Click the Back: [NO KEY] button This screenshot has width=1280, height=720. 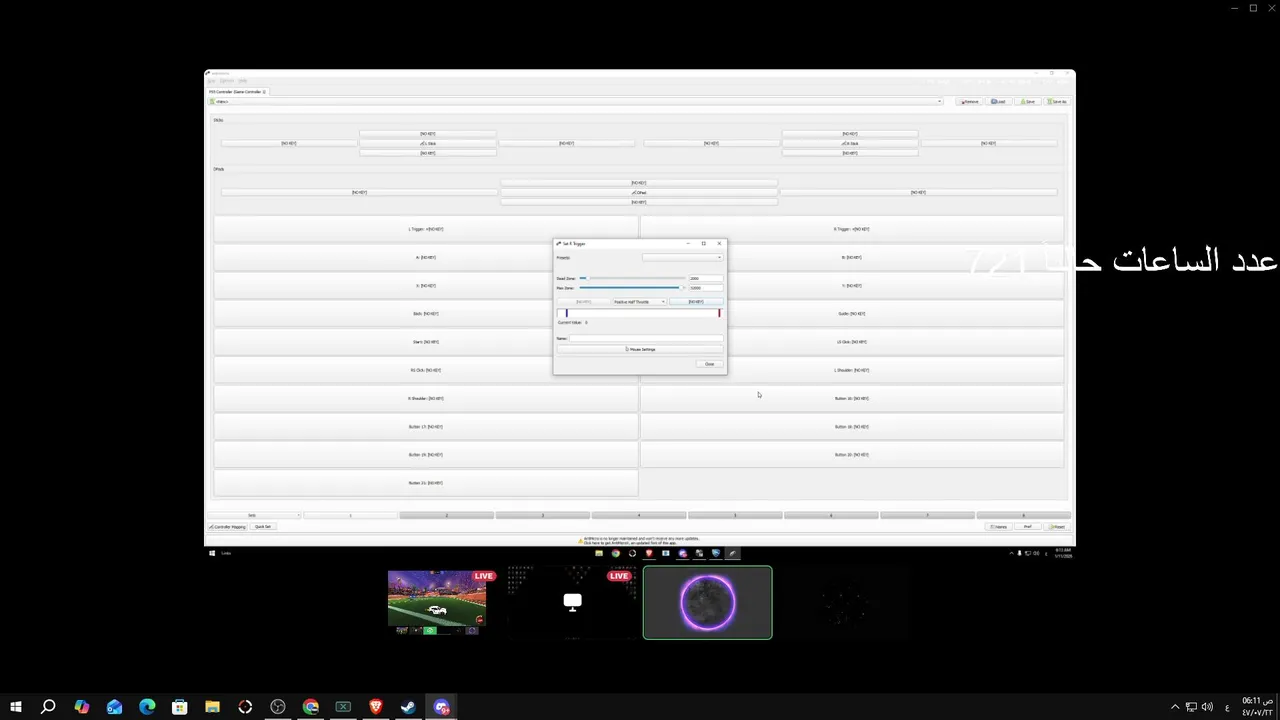point(426,314)
